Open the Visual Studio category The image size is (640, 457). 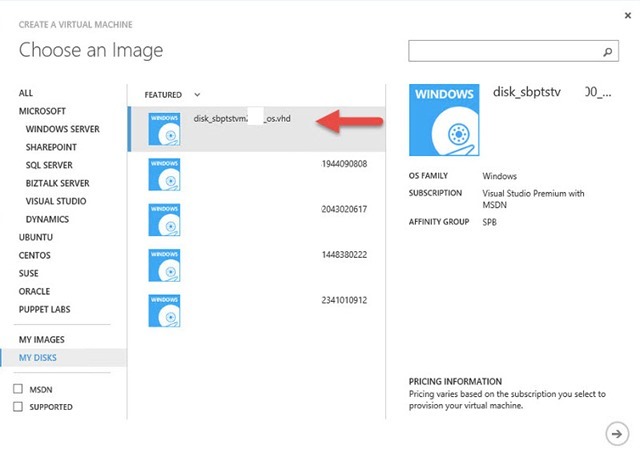(x=56, y=201)
